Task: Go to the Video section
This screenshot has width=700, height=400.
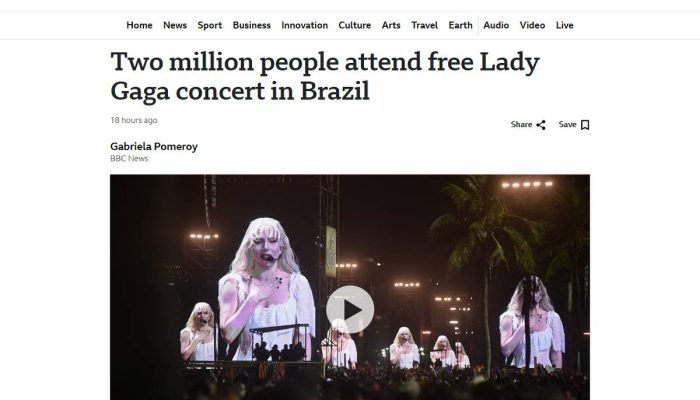Action: tap(532, 25)
